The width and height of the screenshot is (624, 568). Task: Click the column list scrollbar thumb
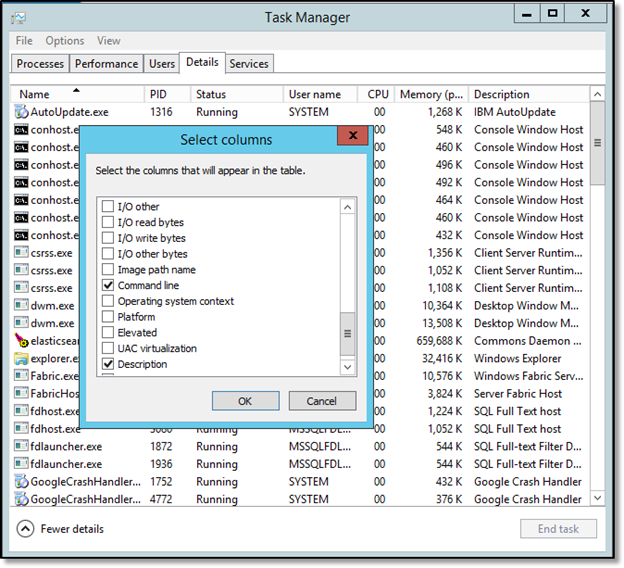[347, 334]
